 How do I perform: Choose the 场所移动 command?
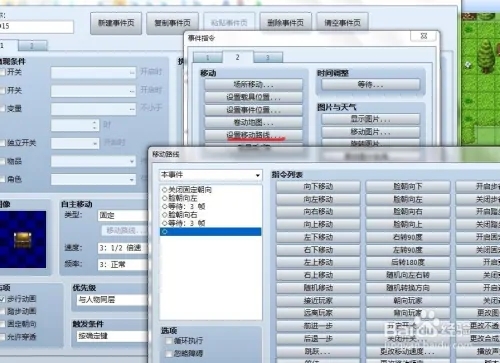(253, 85)
